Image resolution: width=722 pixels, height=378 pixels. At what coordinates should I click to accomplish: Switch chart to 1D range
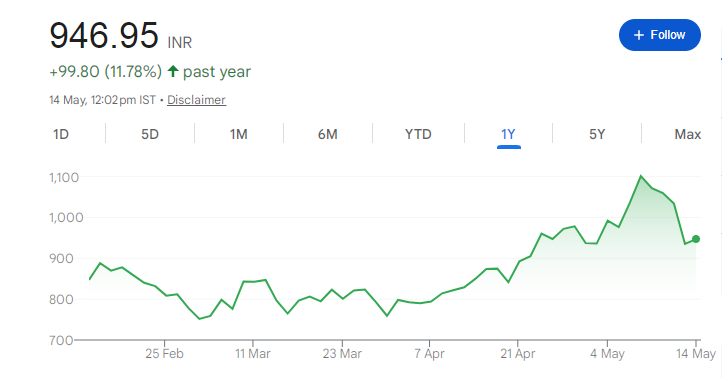(x=61, y=134)
